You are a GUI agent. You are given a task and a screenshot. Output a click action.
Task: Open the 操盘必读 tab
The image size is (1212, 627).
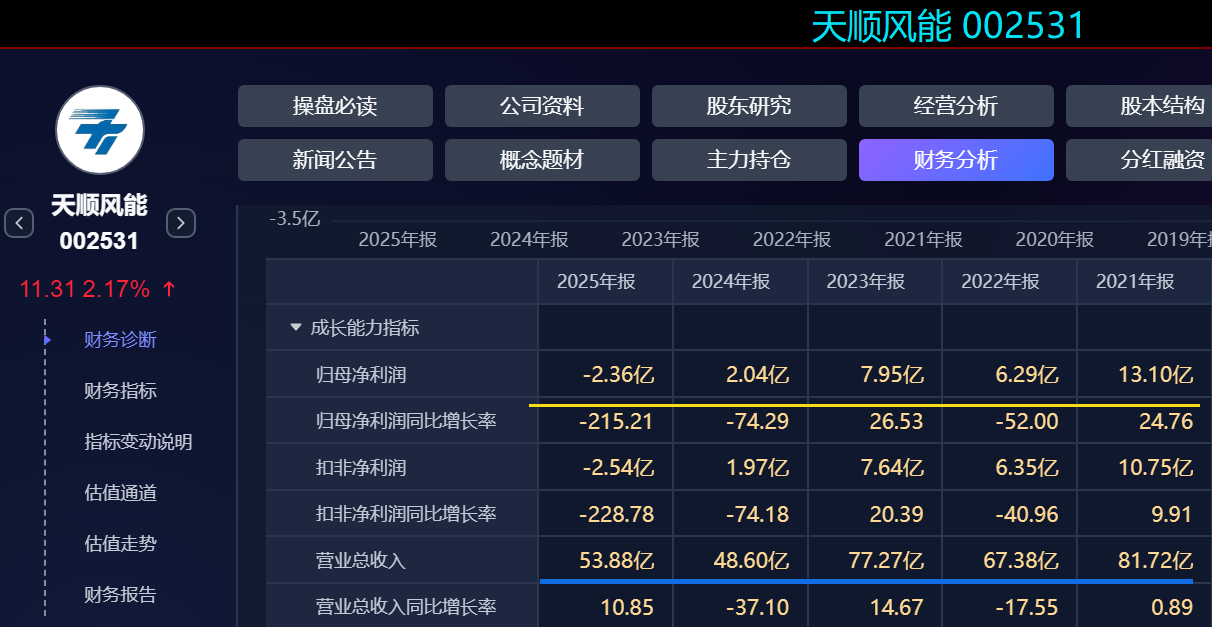[335, 106]
